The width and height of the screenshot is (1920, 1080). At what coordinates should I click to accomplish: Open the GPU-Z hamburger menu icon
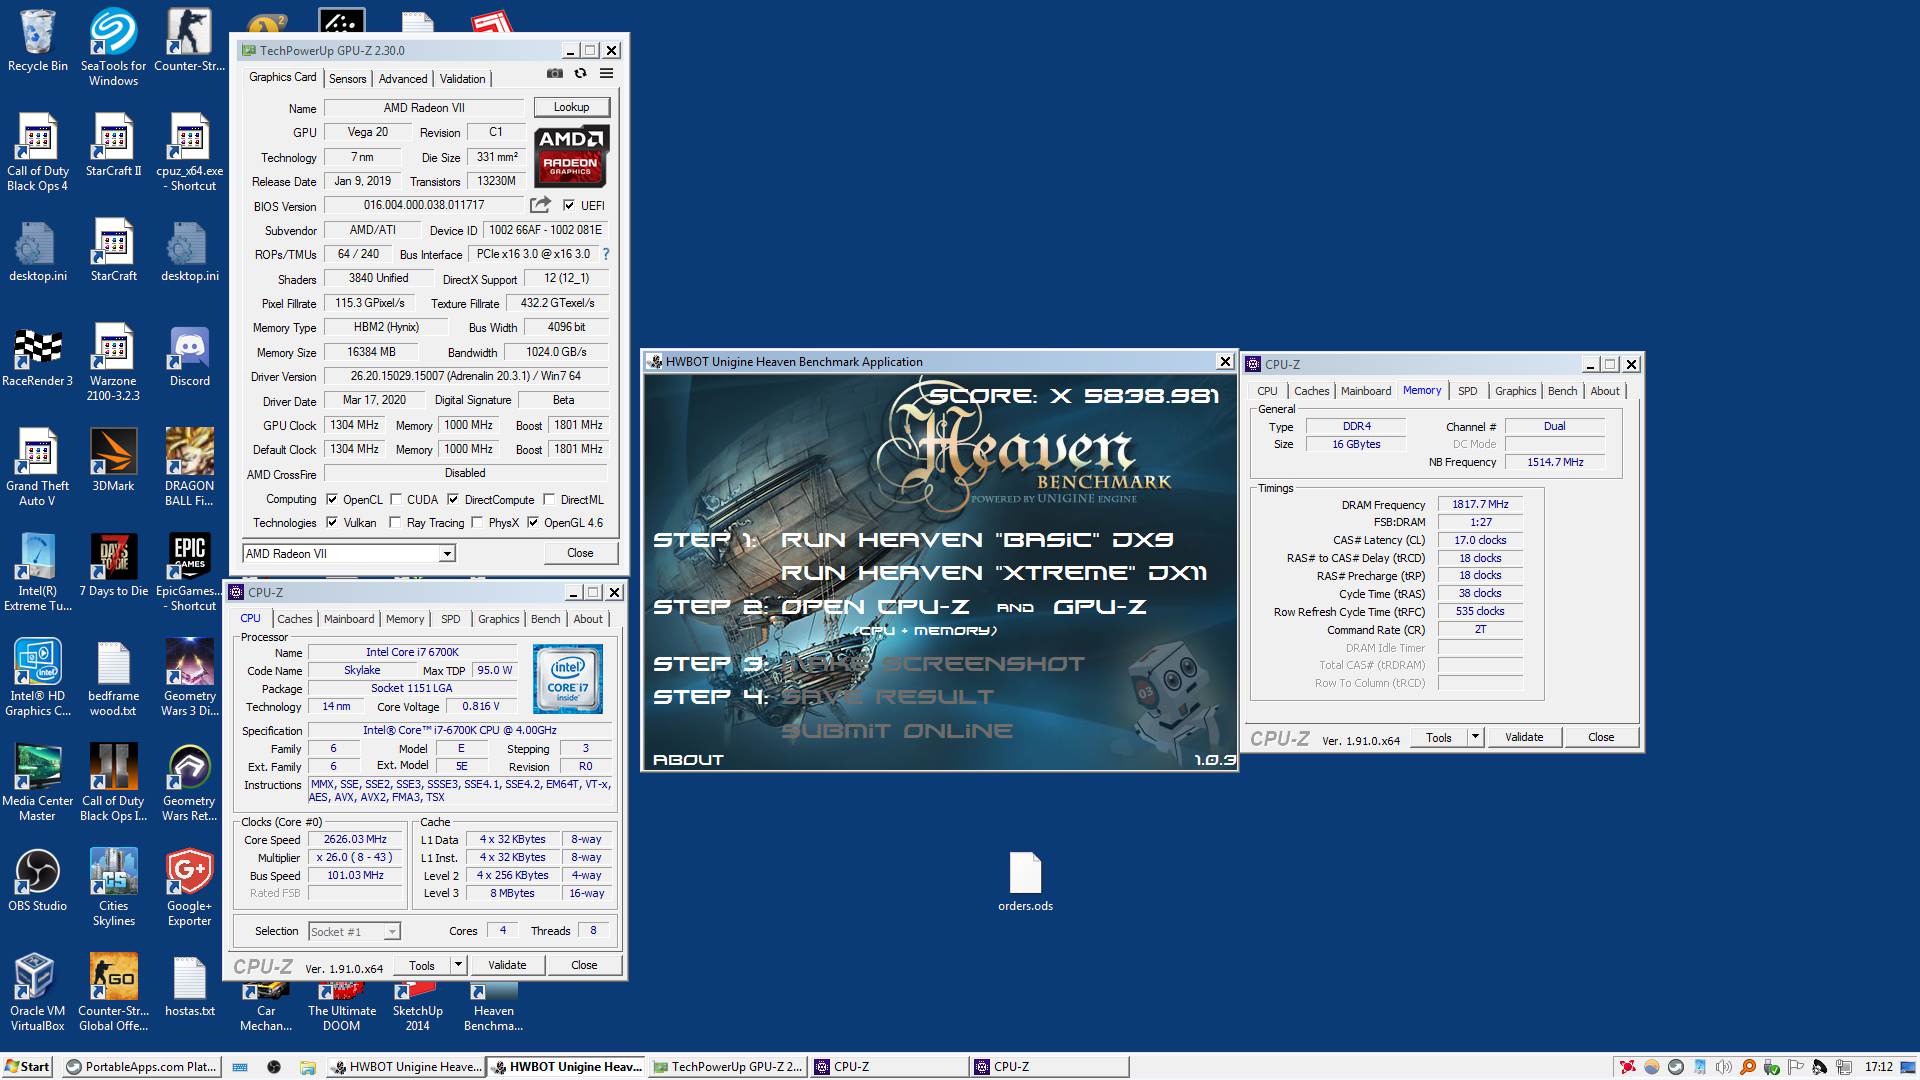click(x=606, y=73)
